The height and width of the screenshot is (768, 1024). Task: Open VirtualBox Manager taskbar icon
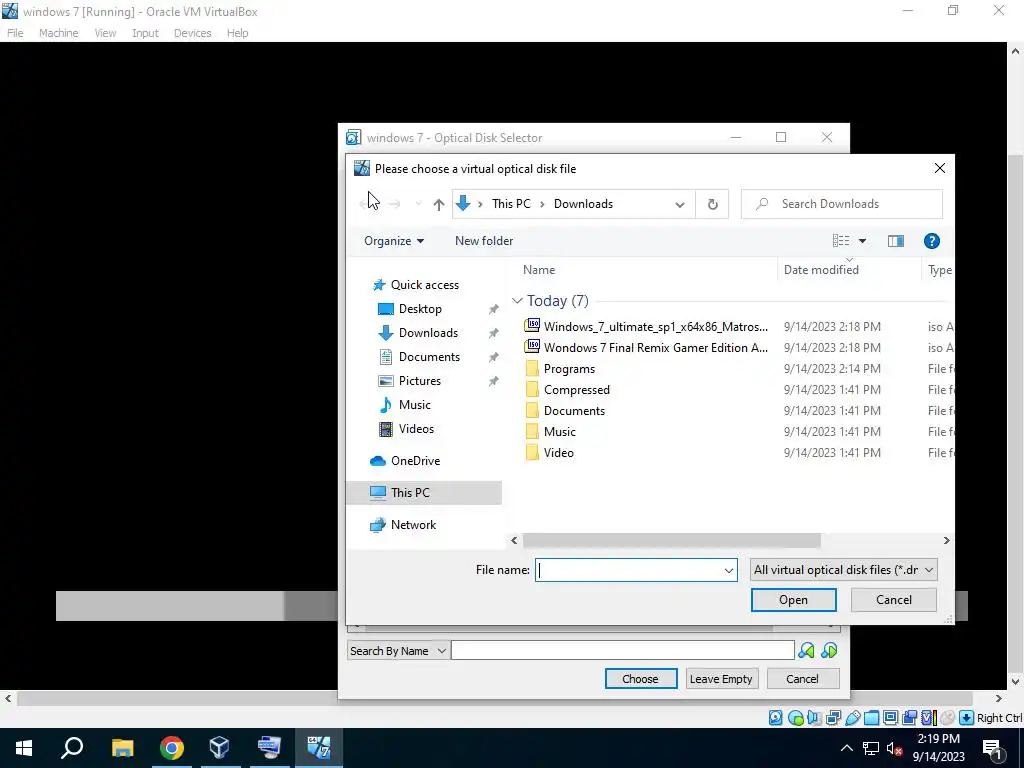pos(219,748)
